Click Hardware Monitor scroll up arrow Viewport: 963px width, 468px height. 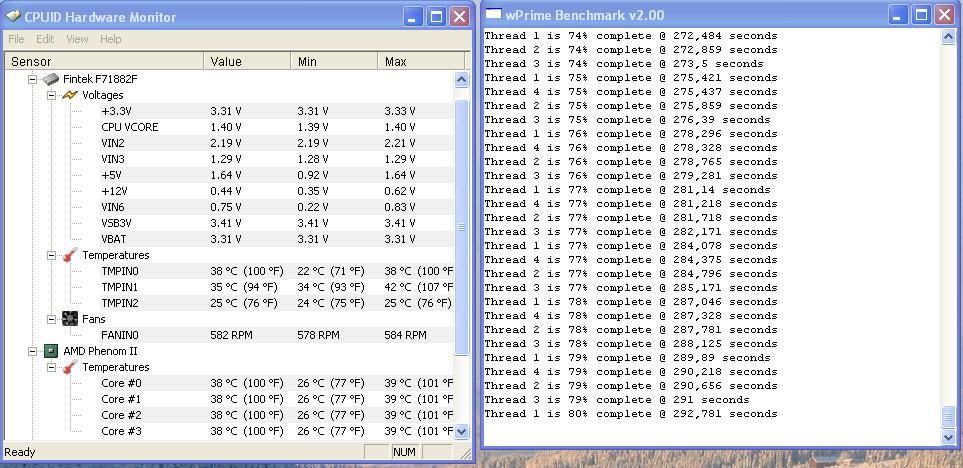pyautogui.click(x=461, y=79)
